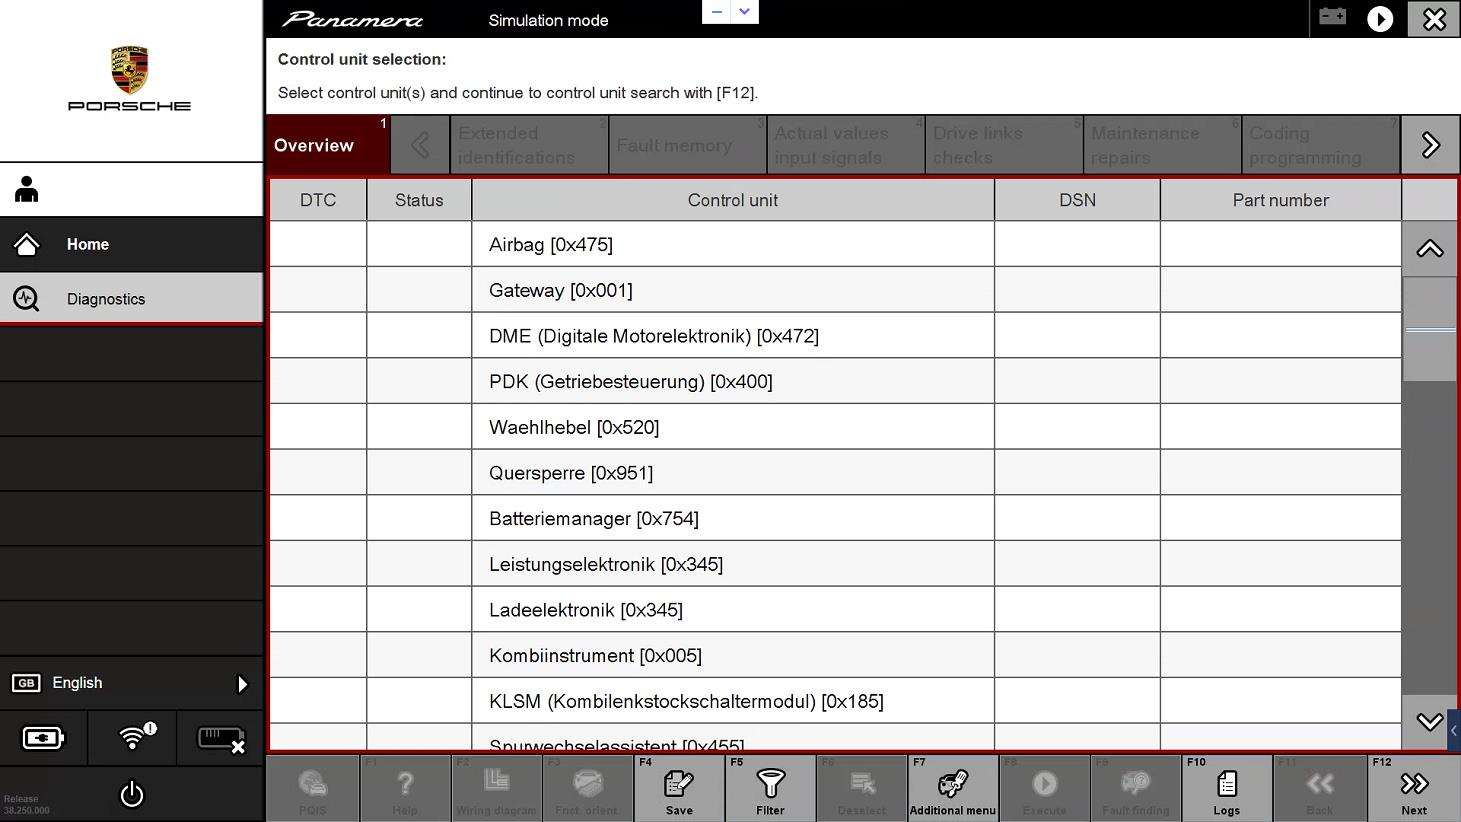Screen dimensions: 1461x822
Task: Switch to Fault memory tab
Action: 688,145
